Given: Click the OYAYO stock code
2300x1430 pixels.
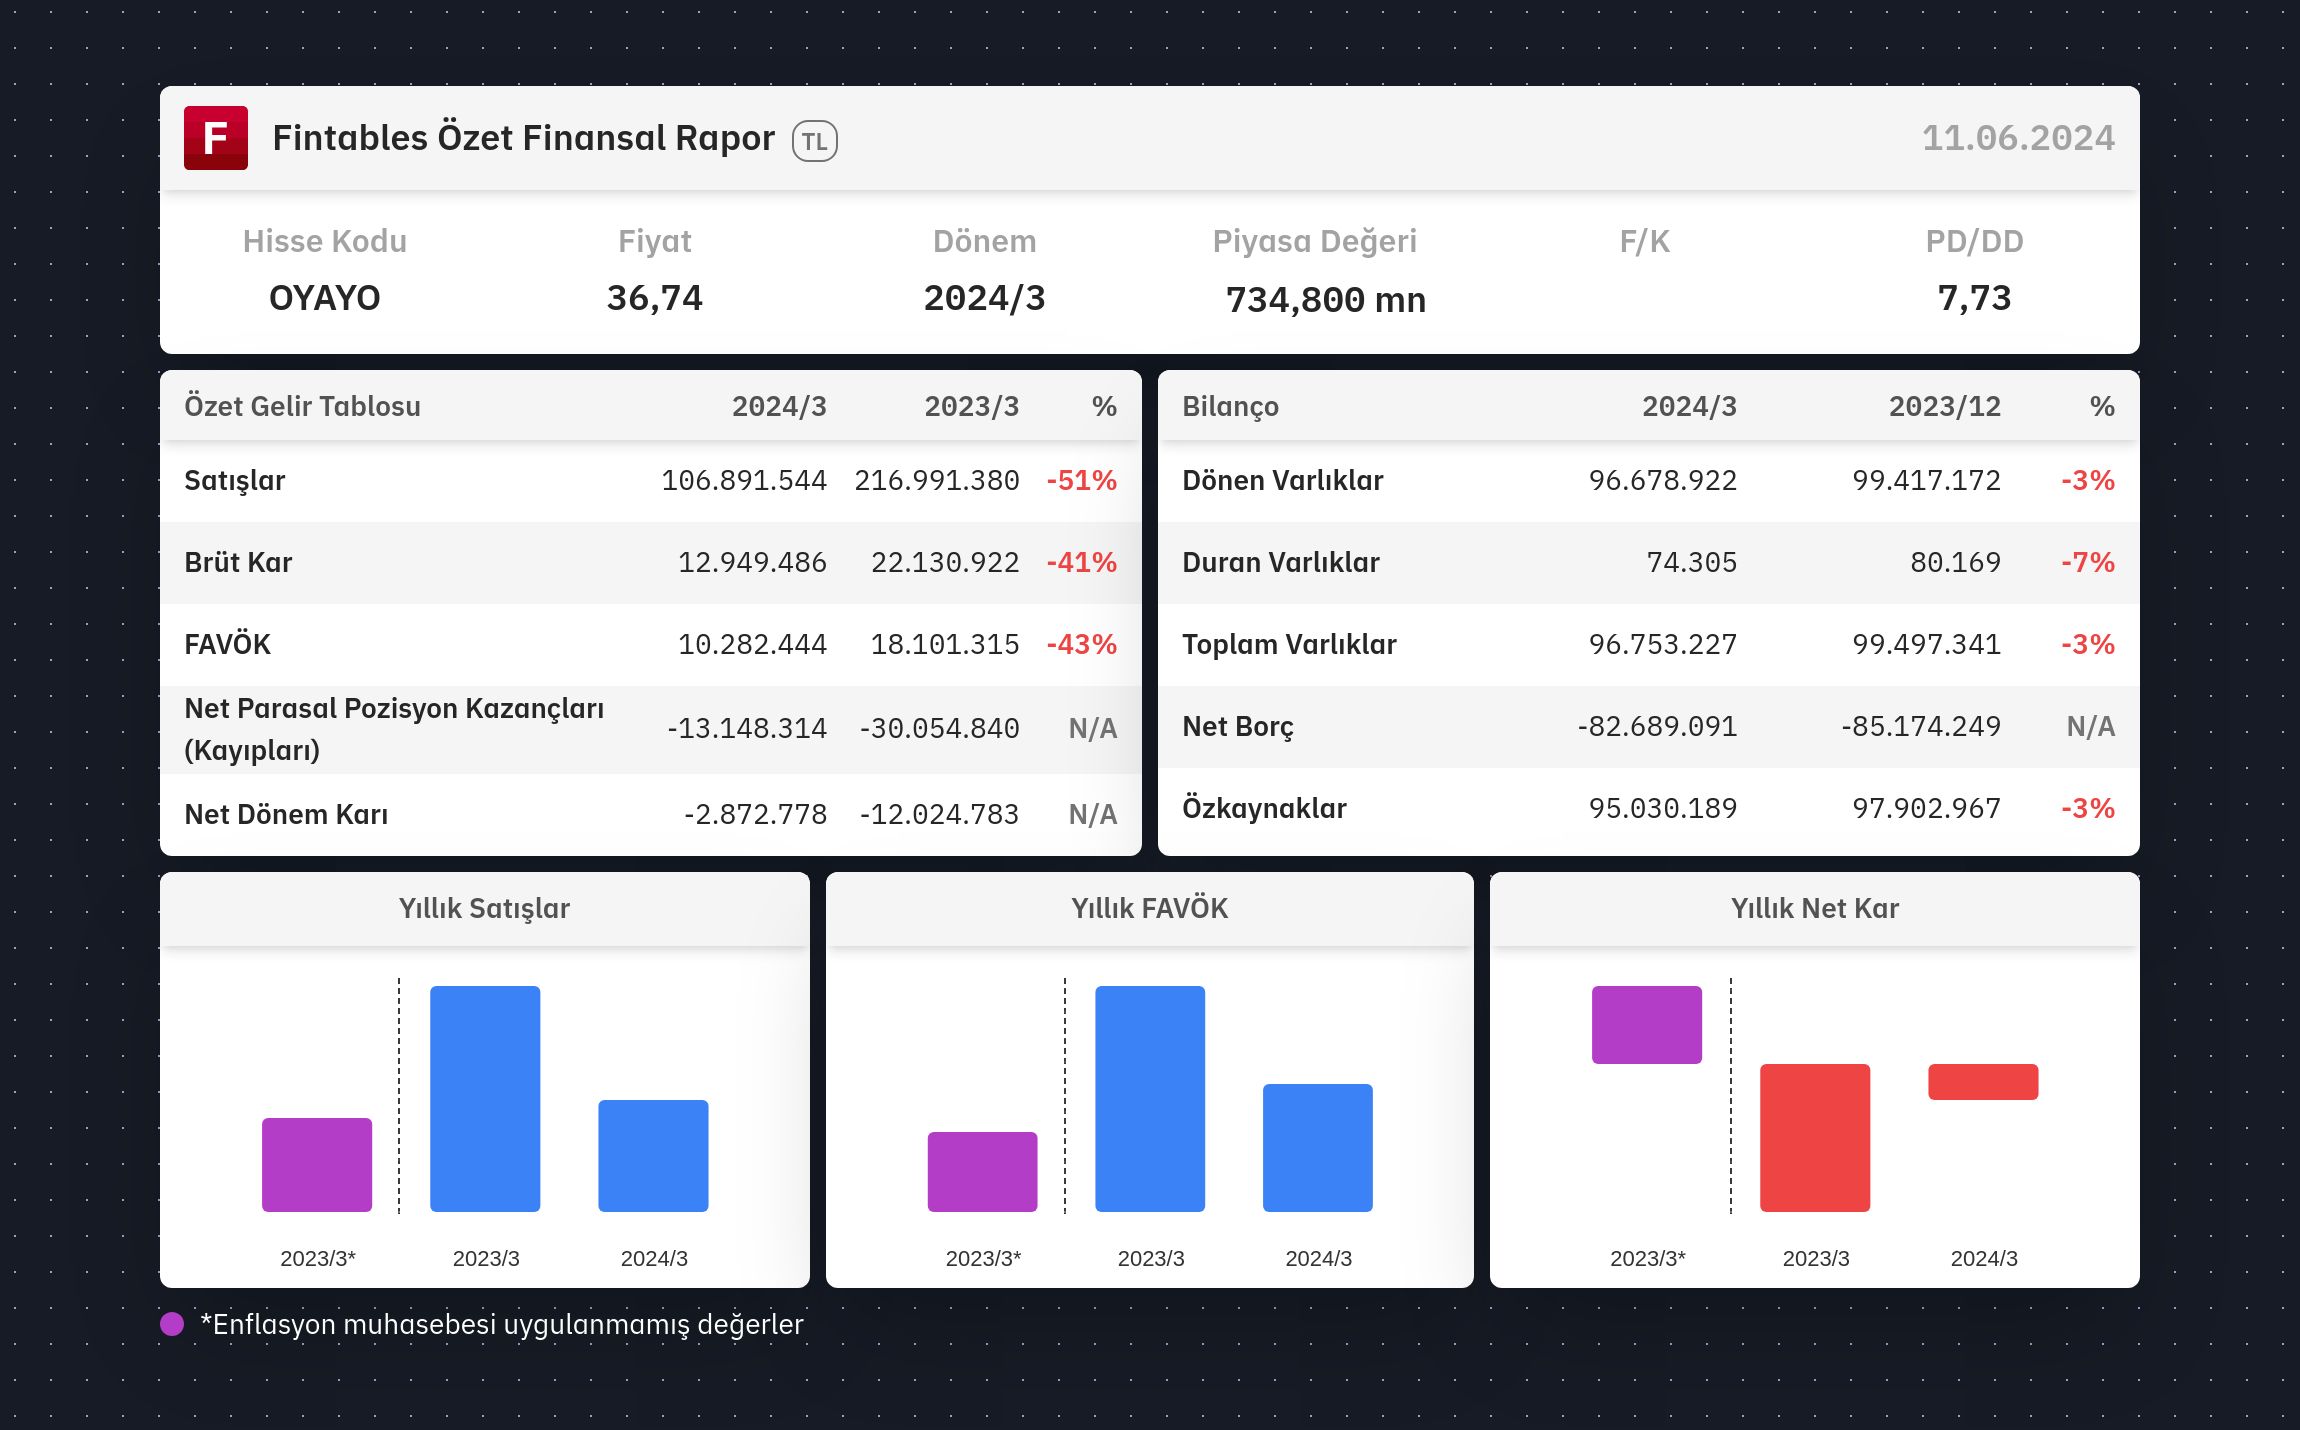Looking at the screenshot, I should click(325, 298).
